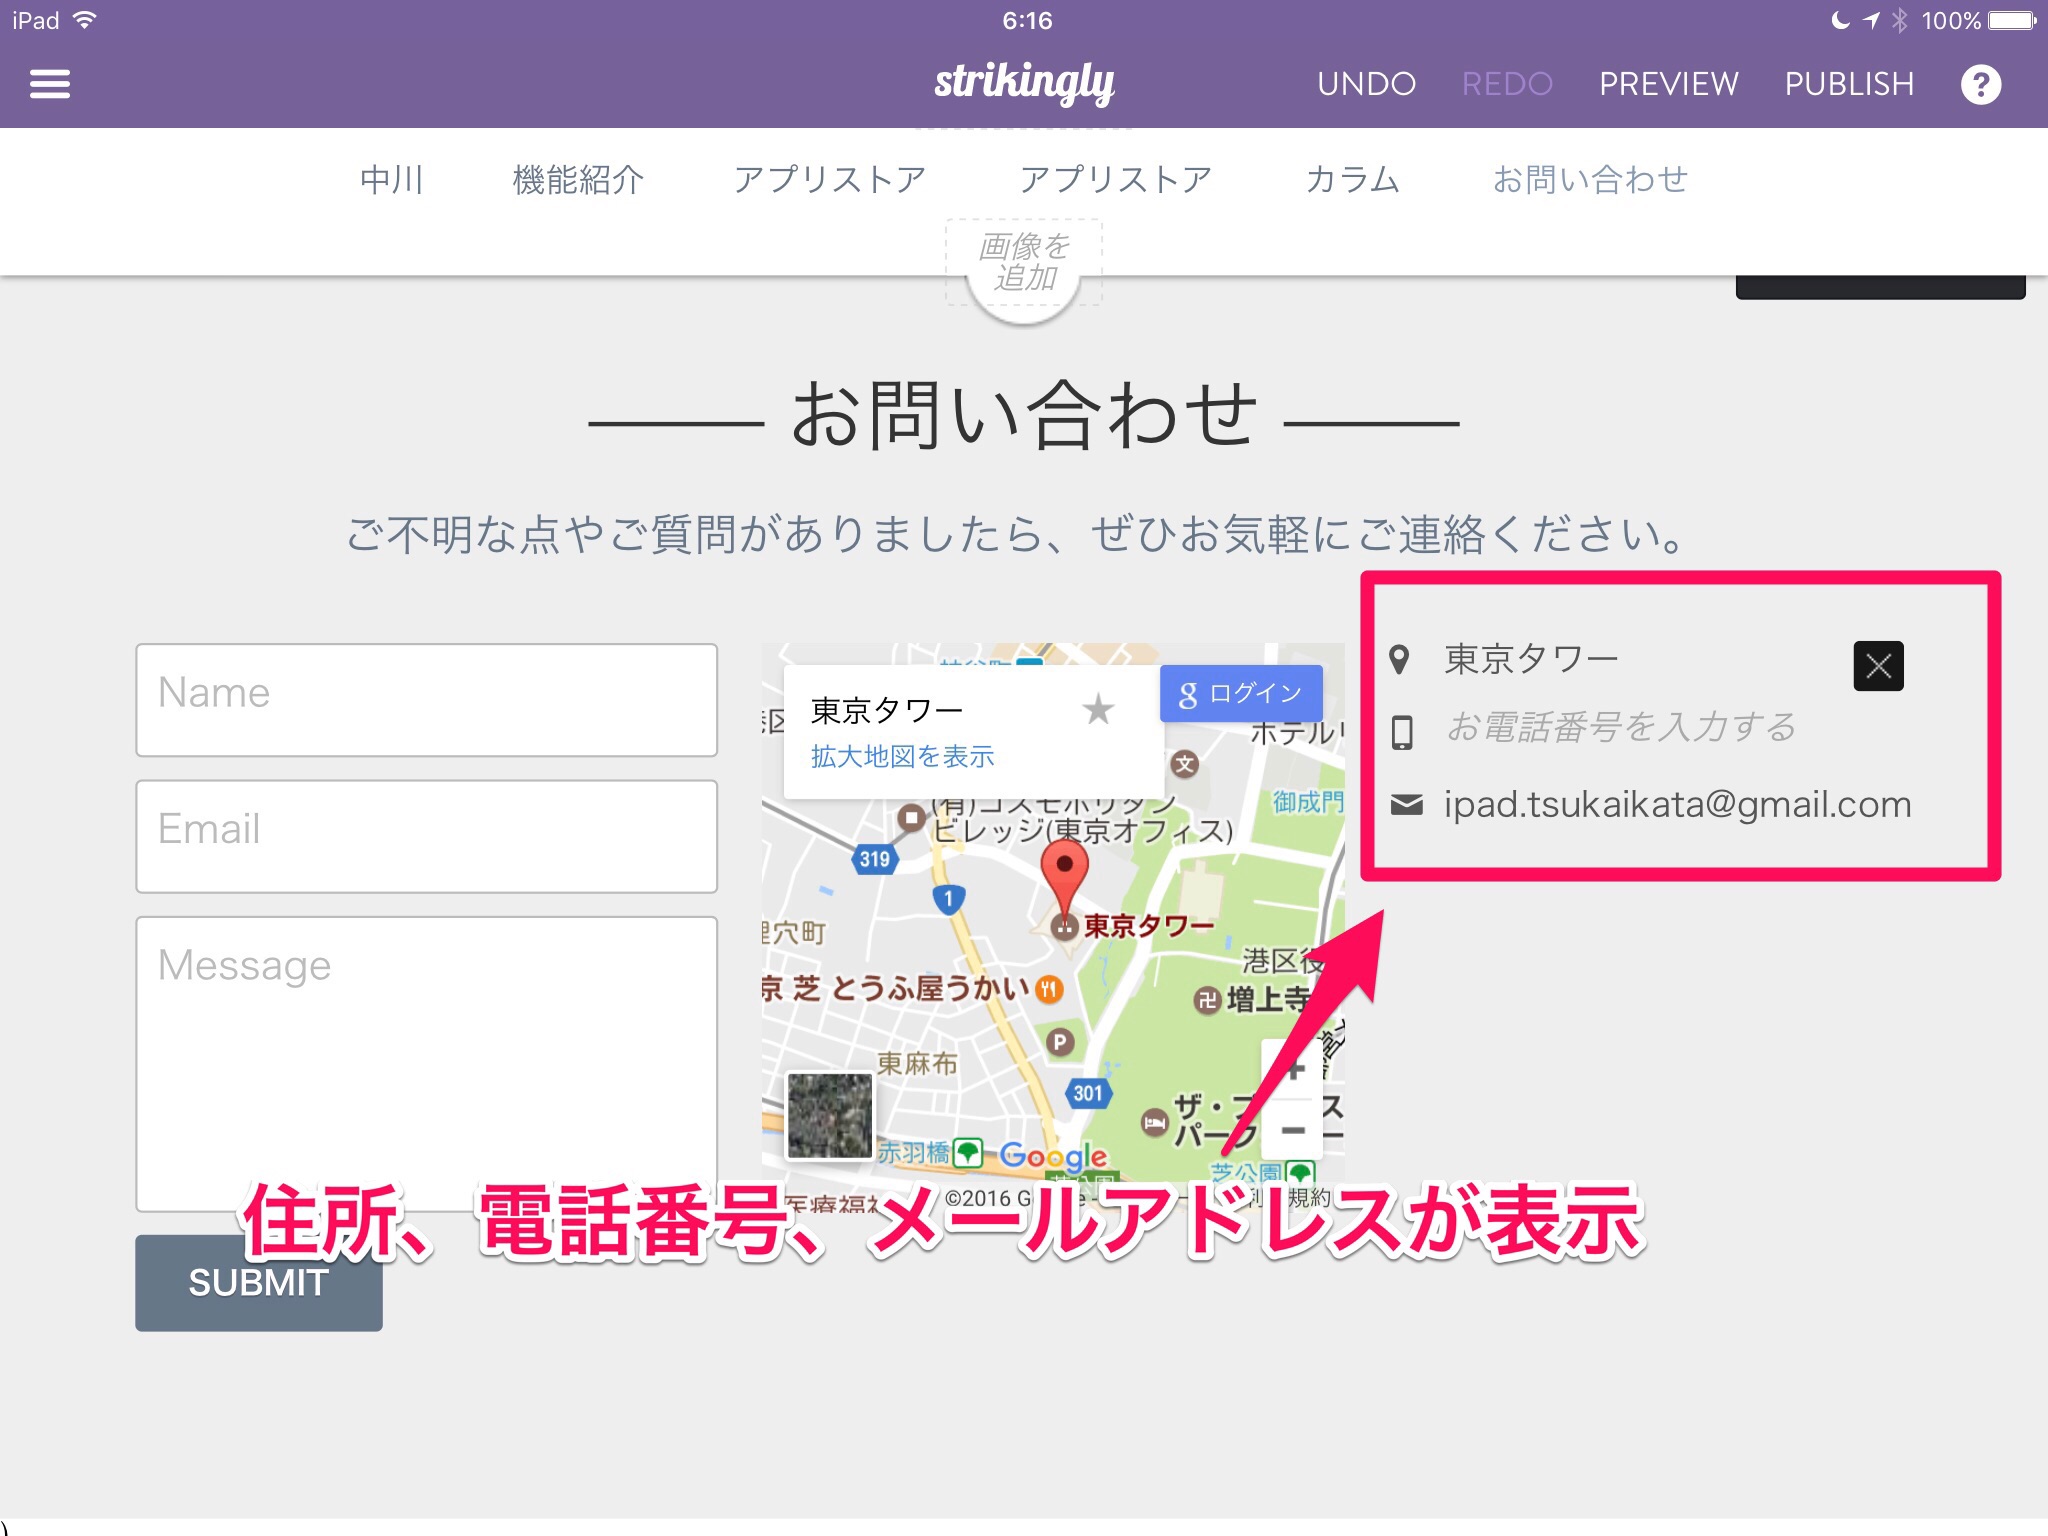Tap the phone number placeholder field
Image resolution: width=2048 pixels, height=1536 pixels.
(x=1620, y=728)
